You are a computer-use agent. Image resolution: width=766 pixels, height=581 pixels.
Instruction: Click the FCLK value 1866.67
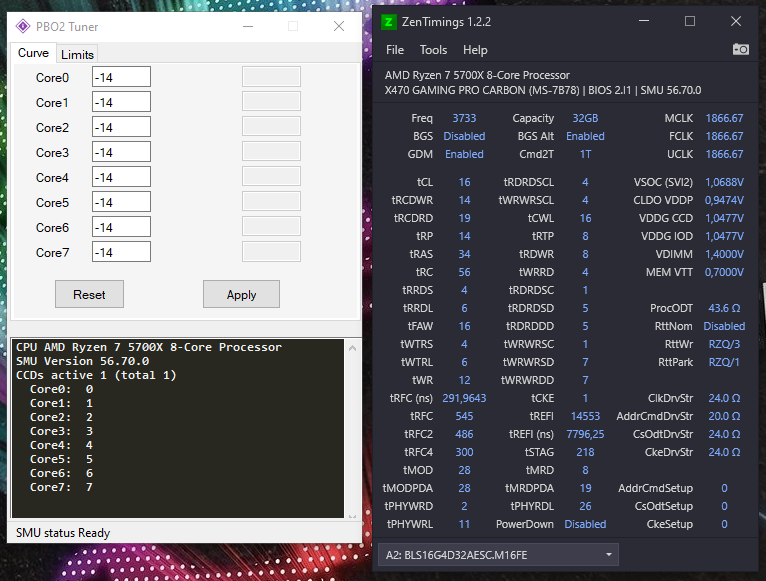(x=724, y=136)
